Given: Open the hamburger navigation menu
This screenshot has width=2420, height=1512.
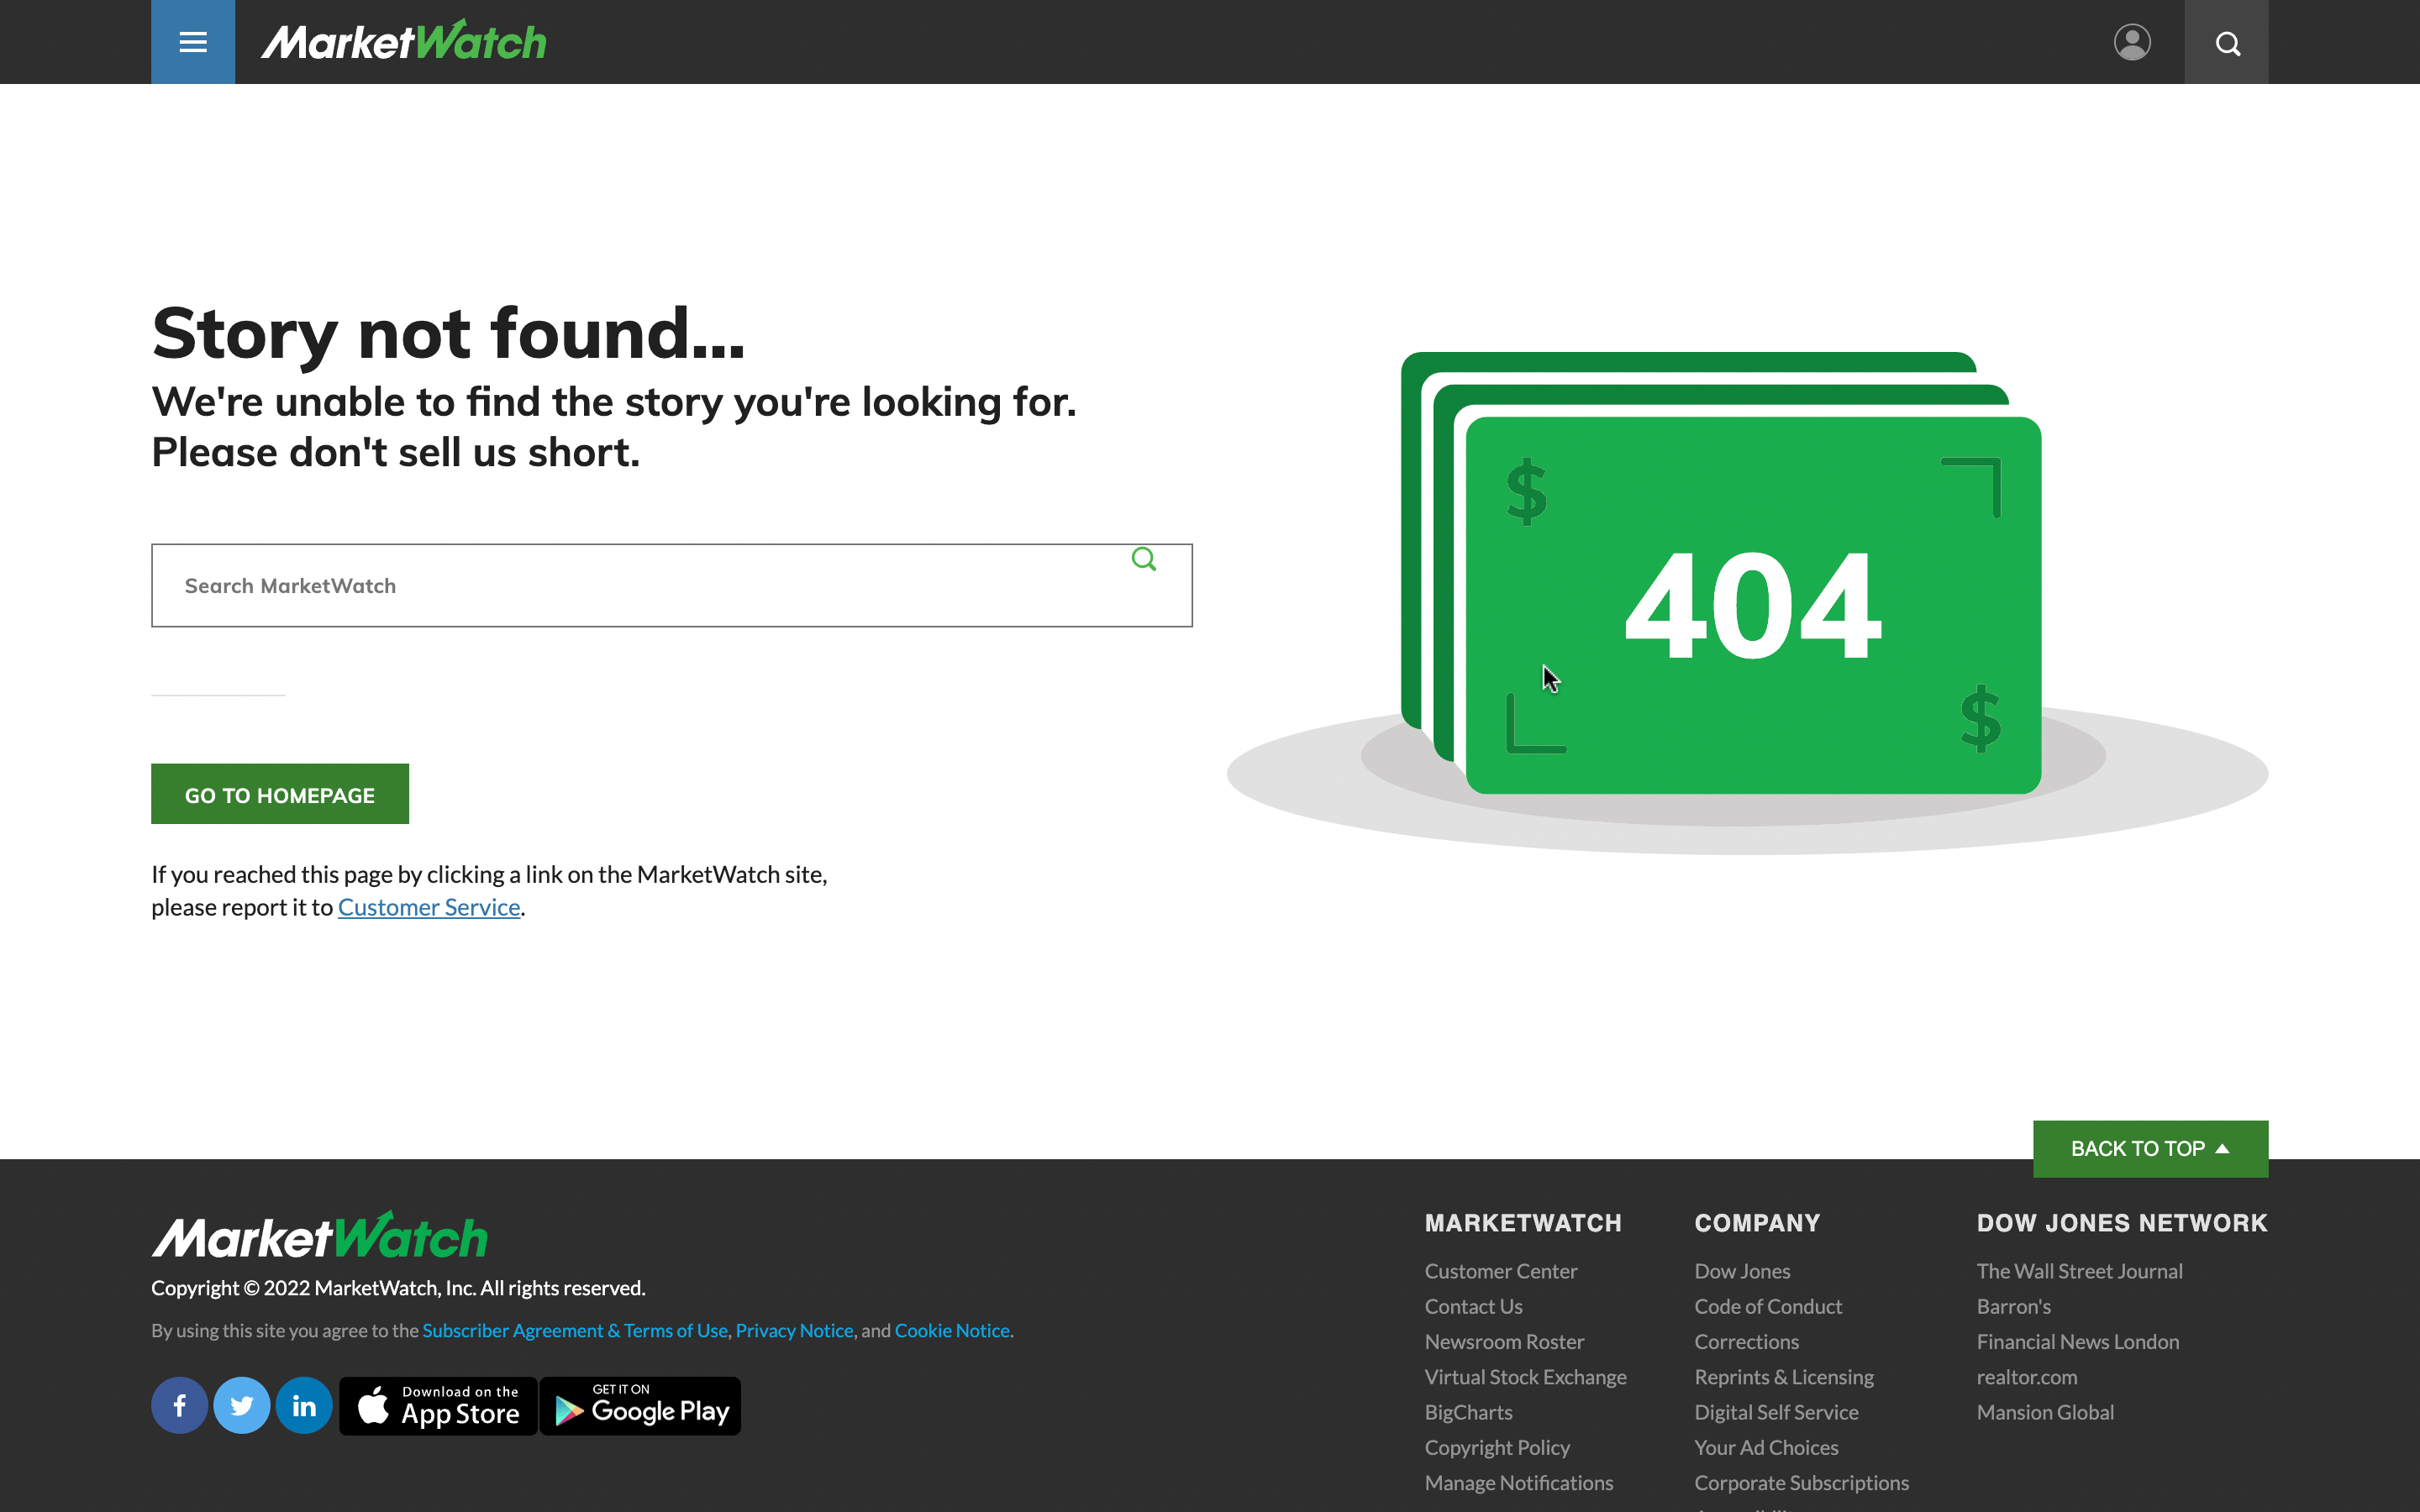Looking at the screenshot, I should 193,42.
